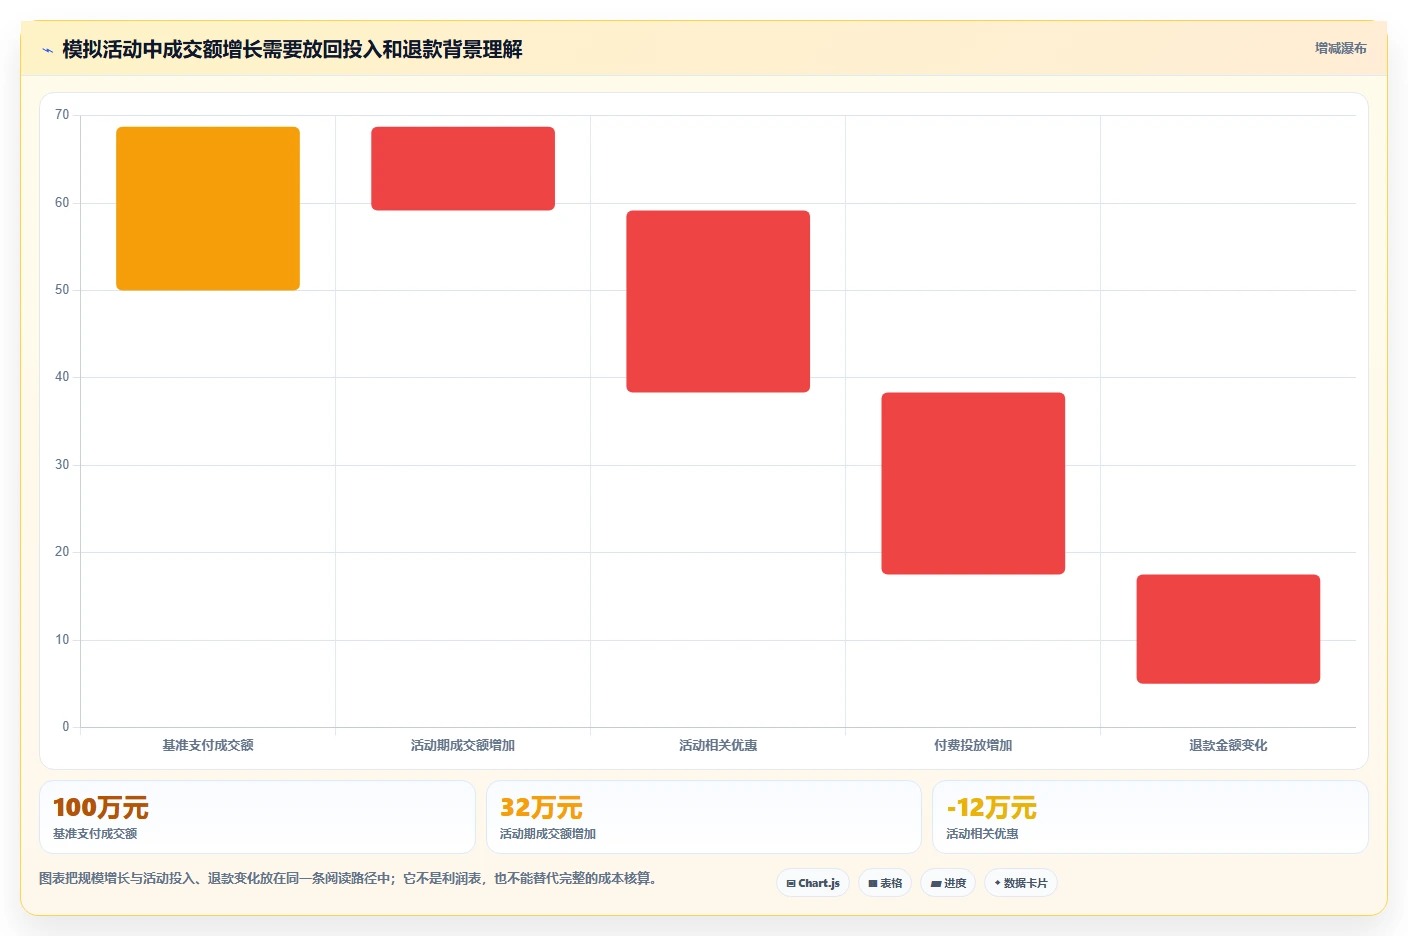Screen dimensions: 1408x936
Task: Click the 增减瀑布 label in the header
Action: (x=1340, y=48)
